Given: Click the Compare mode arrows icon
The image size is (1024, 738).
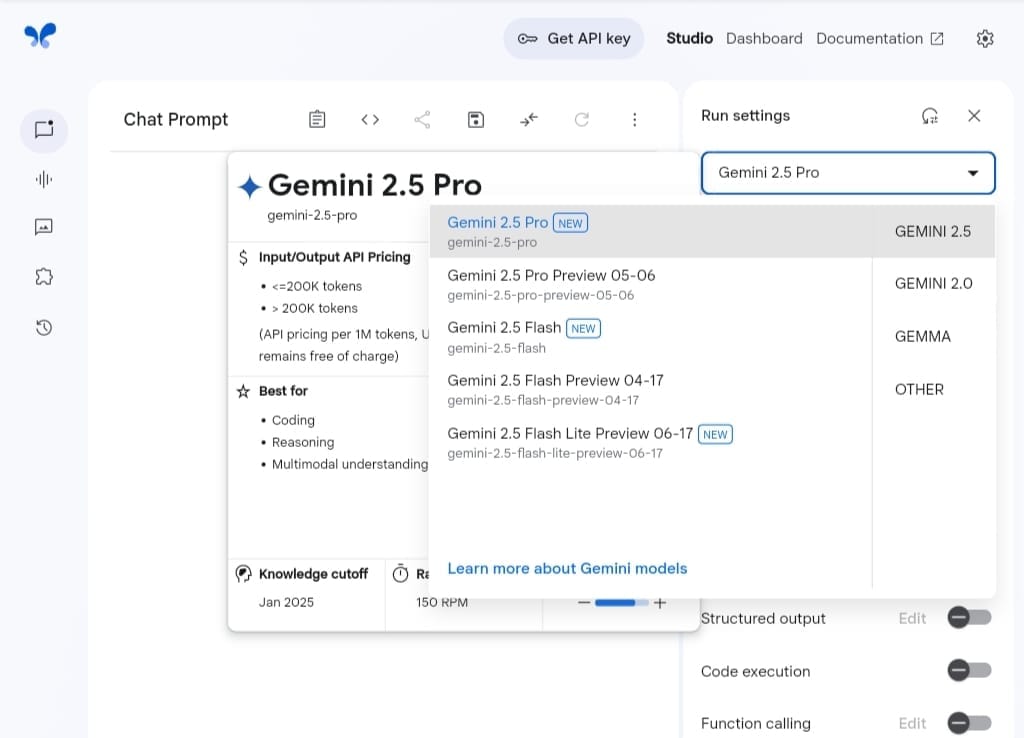Looking at the screenshot, I should click(528, 120).
